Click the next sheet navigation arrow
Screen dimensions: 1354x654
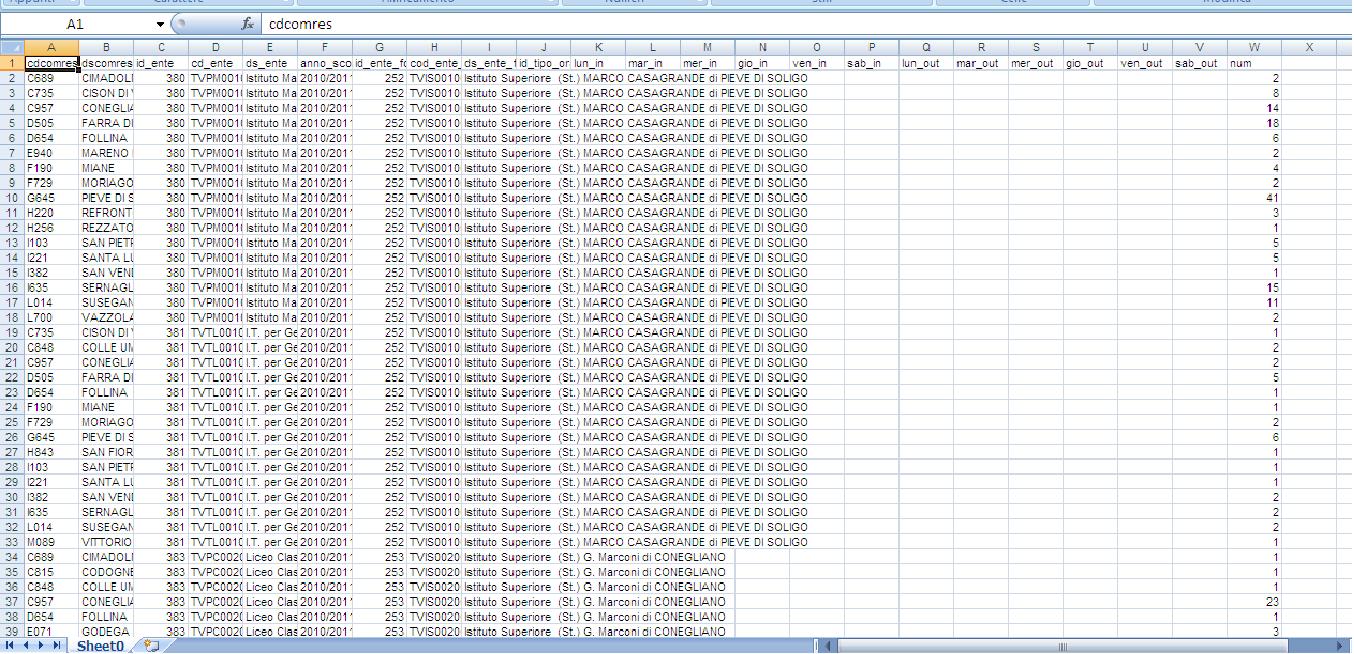42,646
